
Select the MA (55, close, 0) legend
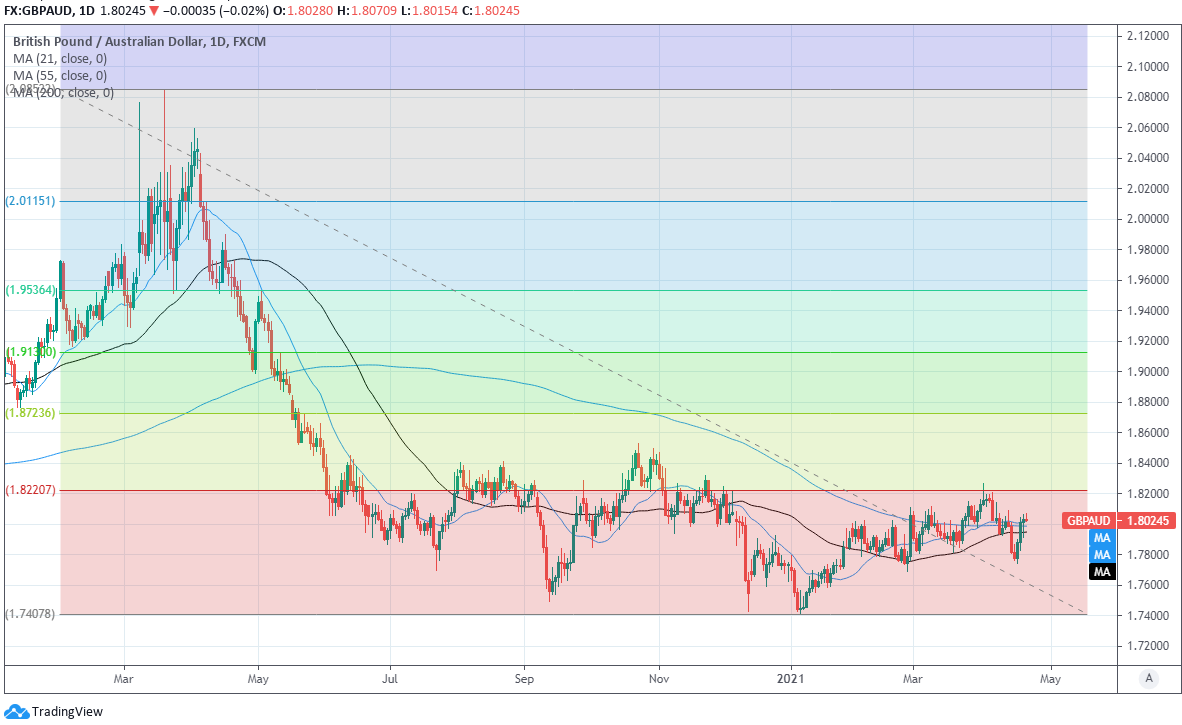coord(61,76)
